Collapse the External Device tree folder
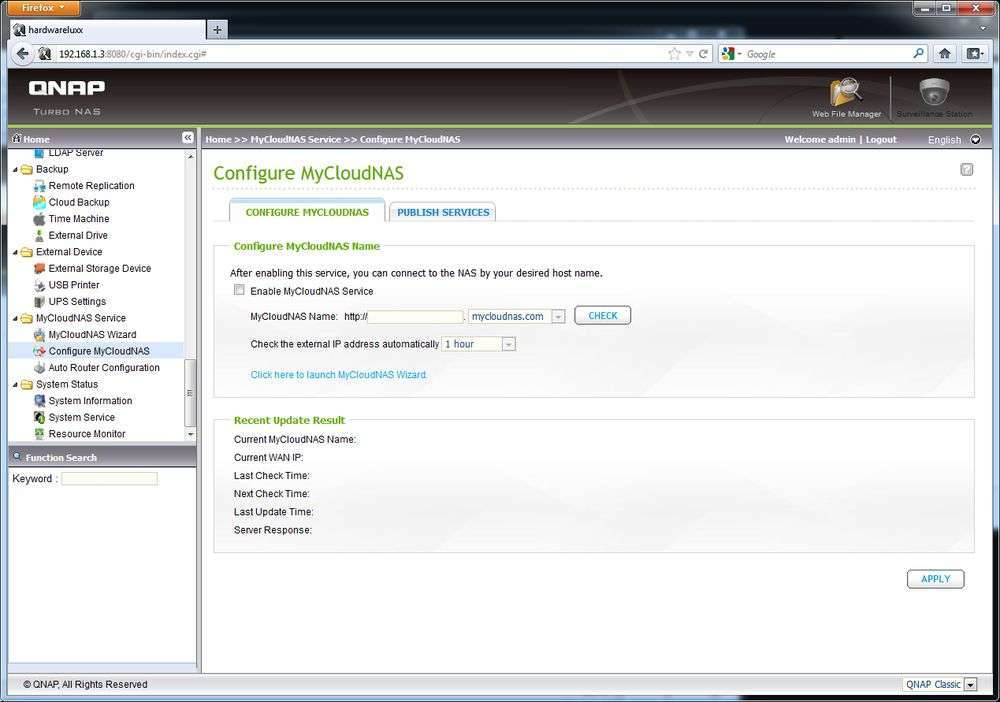Screen dimensions: 1000x702 (x=15, y=252)
